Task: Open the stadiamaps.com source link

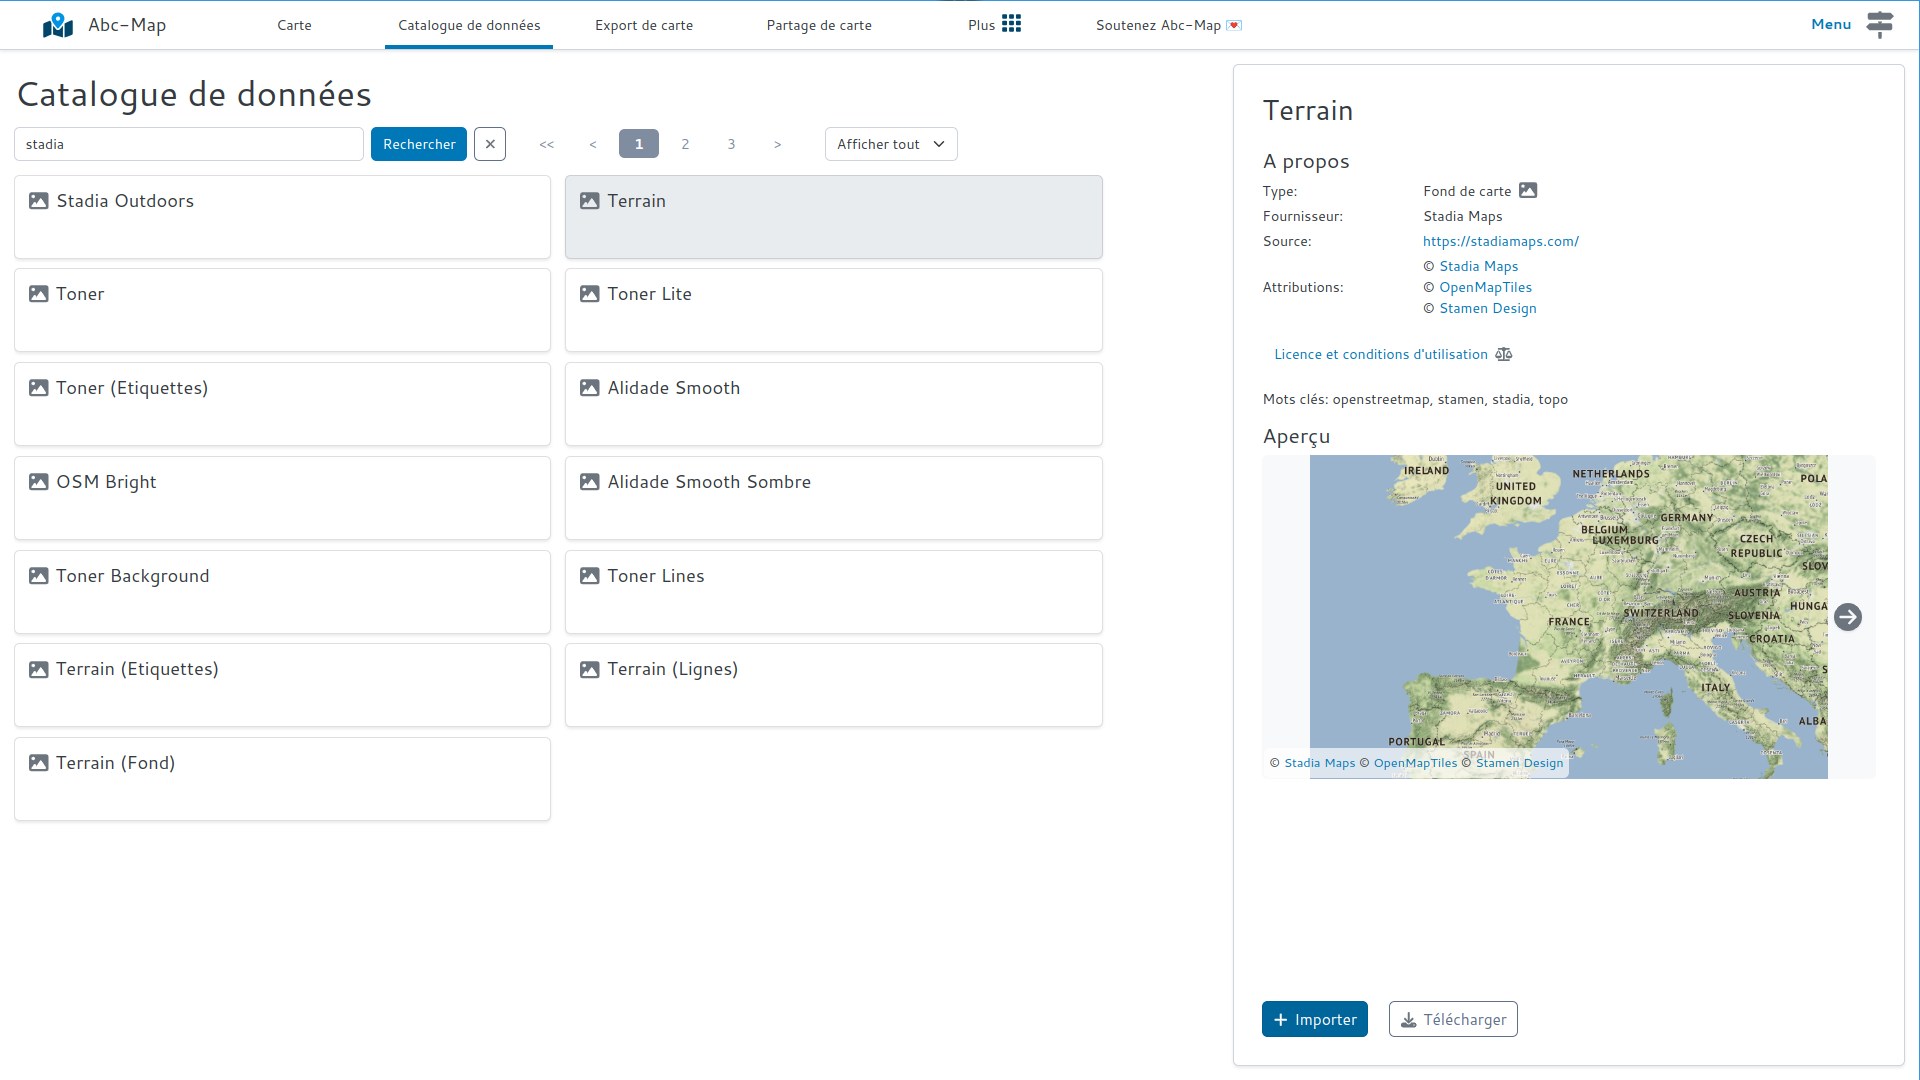Action: [1500, 241]
